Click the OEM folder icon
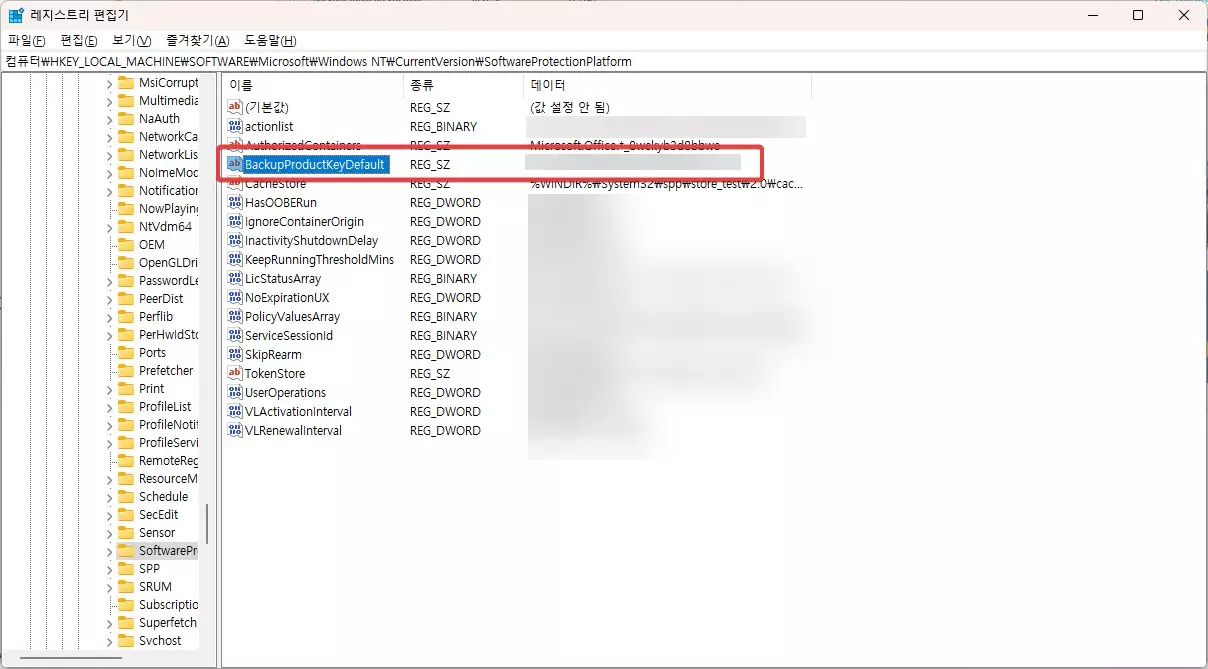Viewport: 1208px width, 669px height. click(x=125, y=244)
